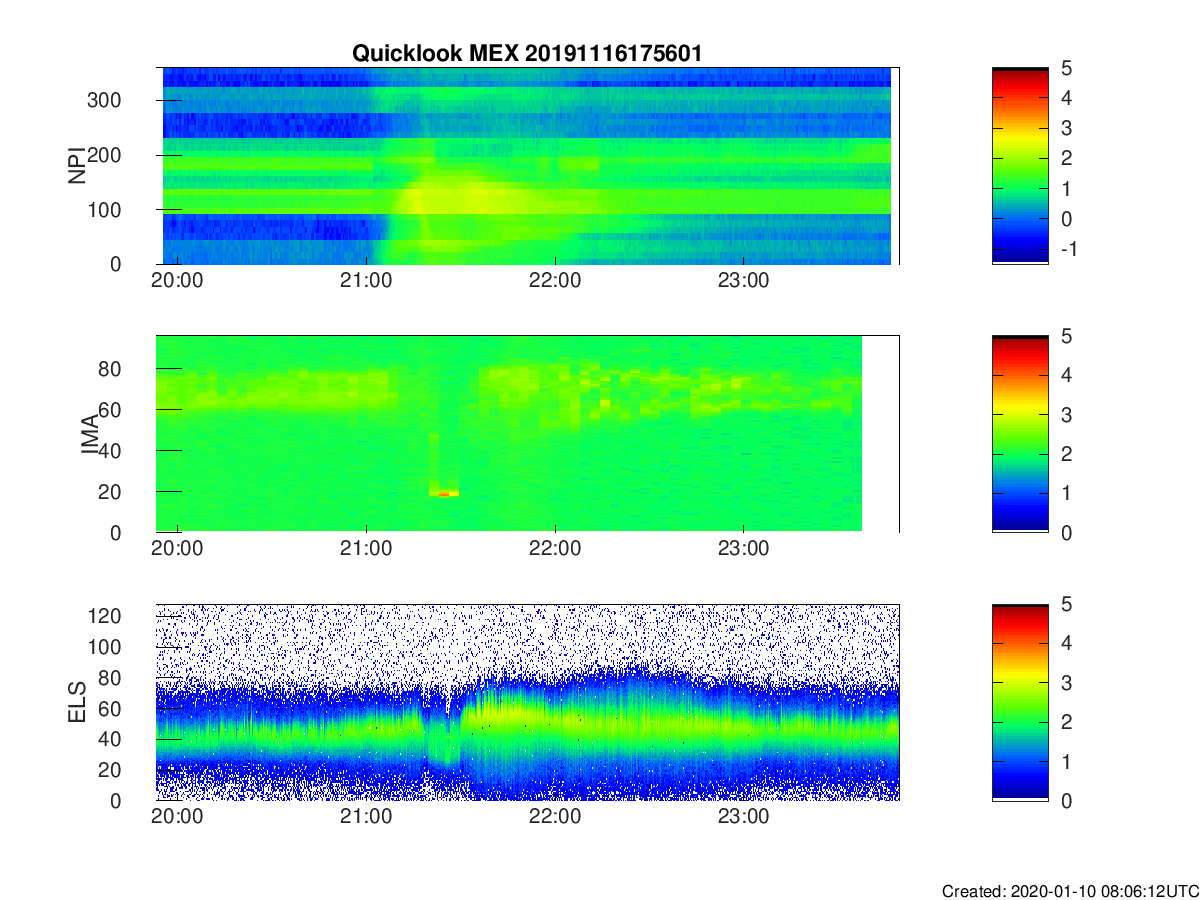
Task: Click the ELS panel colorbar
Action: tap(1020, 702)
